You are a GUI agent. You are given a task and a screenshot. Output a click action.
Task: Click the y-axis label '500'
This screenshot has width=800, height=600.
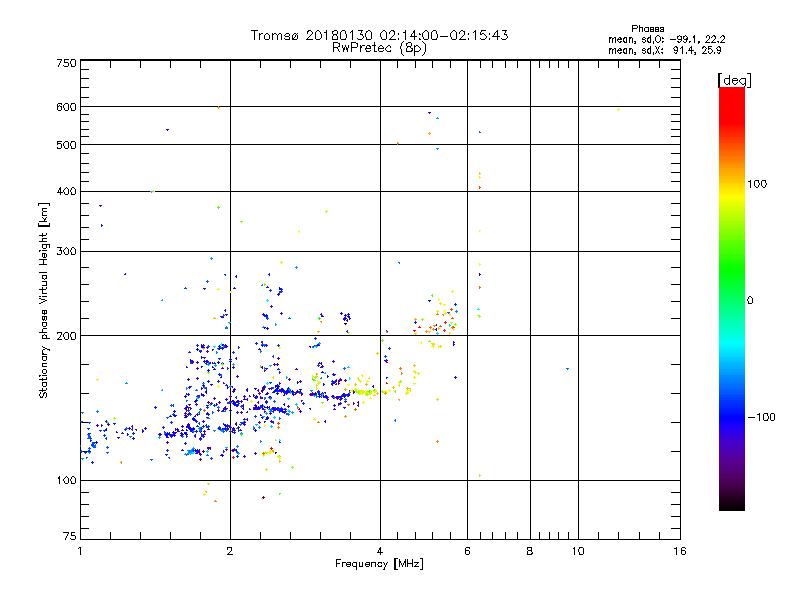tap(66, 145)
